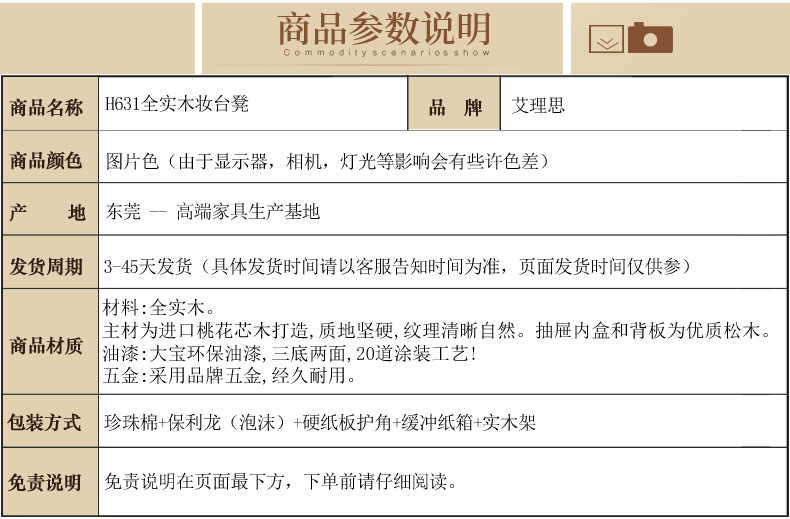Image resolution: width=790 pixels, height=519 pixels.
Task: Select the 免责说明 label cell
Action: 50,482
